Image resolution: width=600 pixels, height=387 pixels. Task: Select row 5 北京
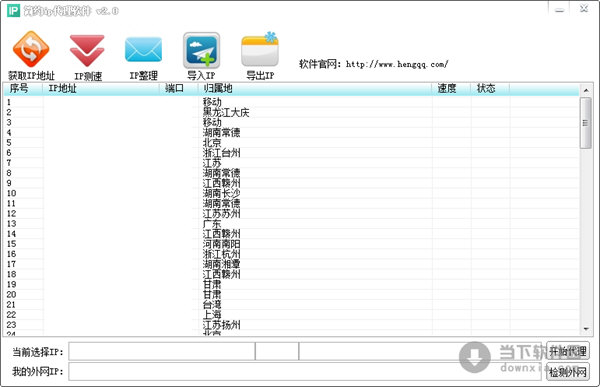(x=291, y=143)
